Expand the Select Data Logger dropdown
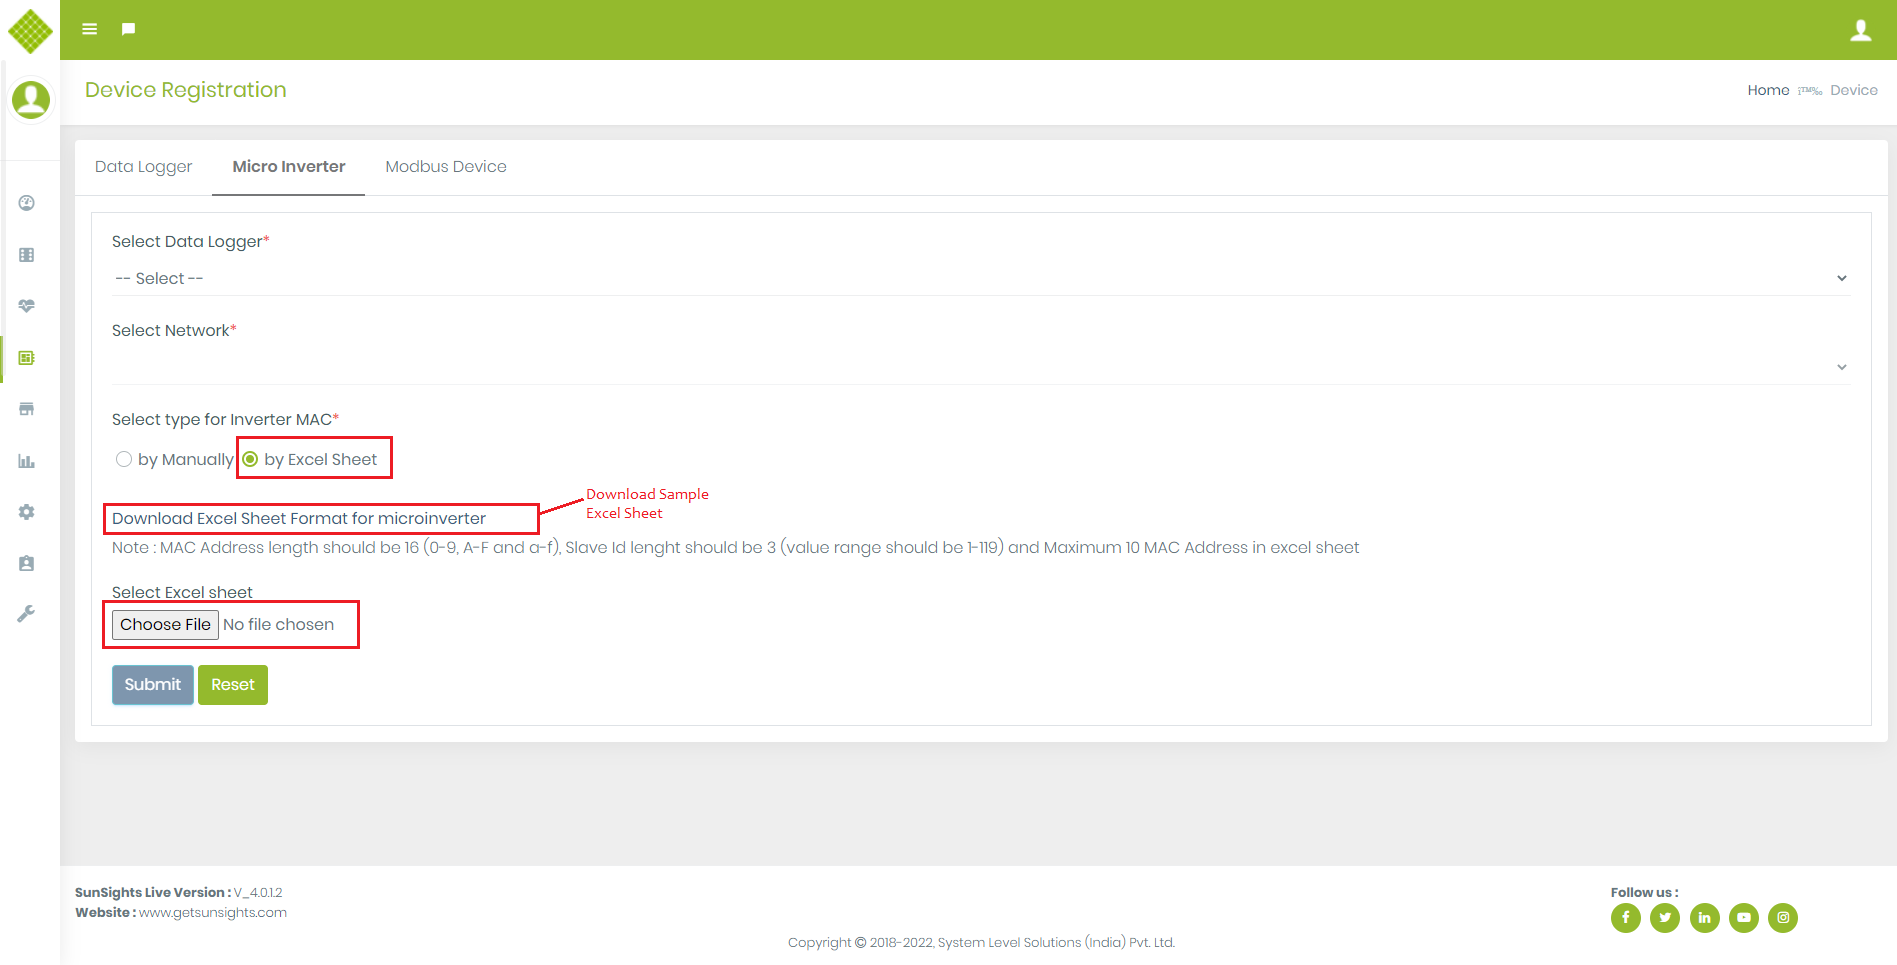Viewport: 1897px width, 965px height. coord(980,278)
